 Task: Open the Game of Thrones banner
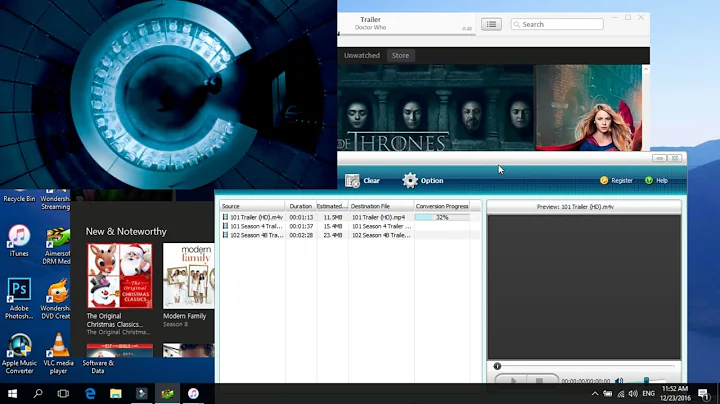436,108
